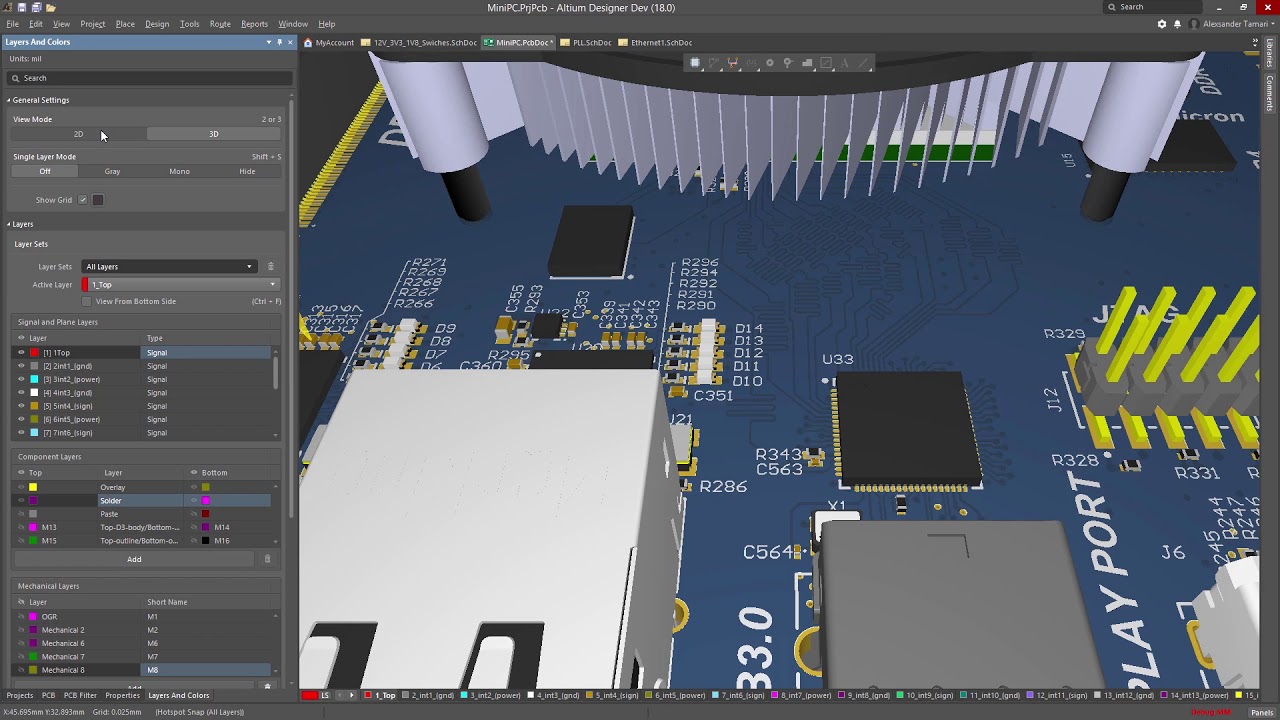Viewport: 1280px width, 720px height.
Task: Switch to the Ethernet1.SchDoc document tab
Action: tap(656, 42)
